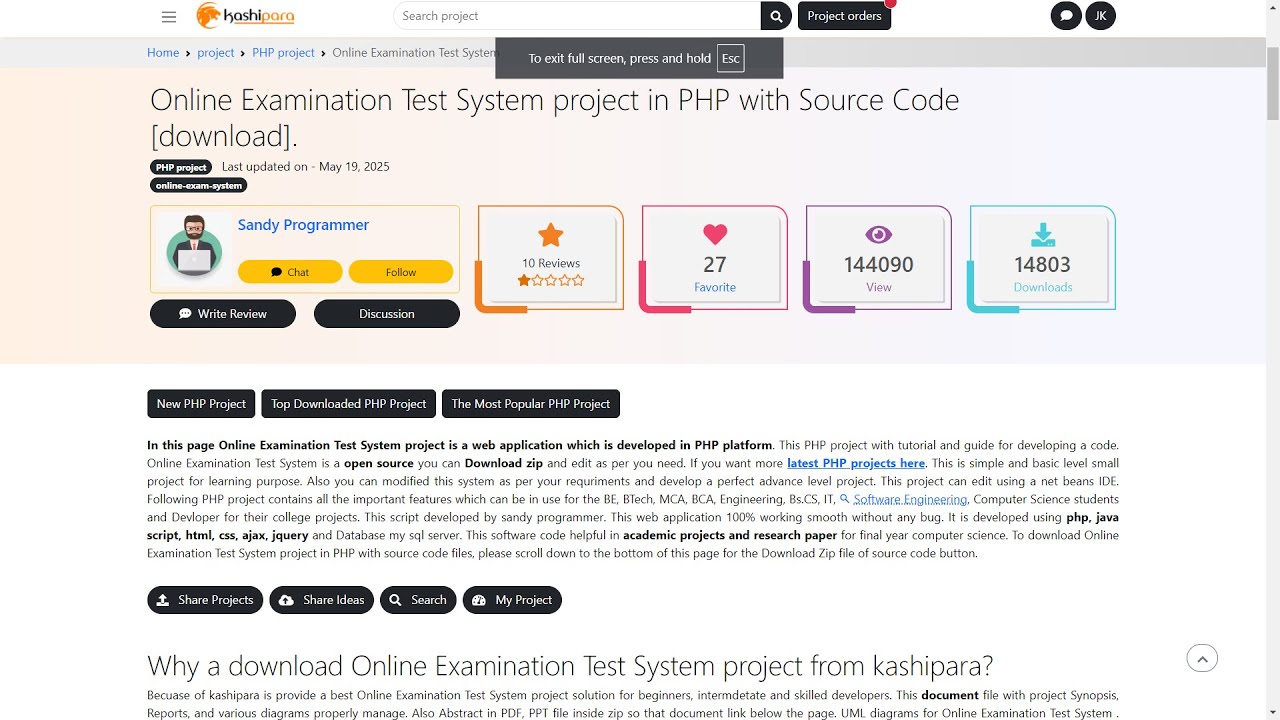This screenshot has width=1280, height=720.
Task: Open New PHP Project
Action: point(201,404)
